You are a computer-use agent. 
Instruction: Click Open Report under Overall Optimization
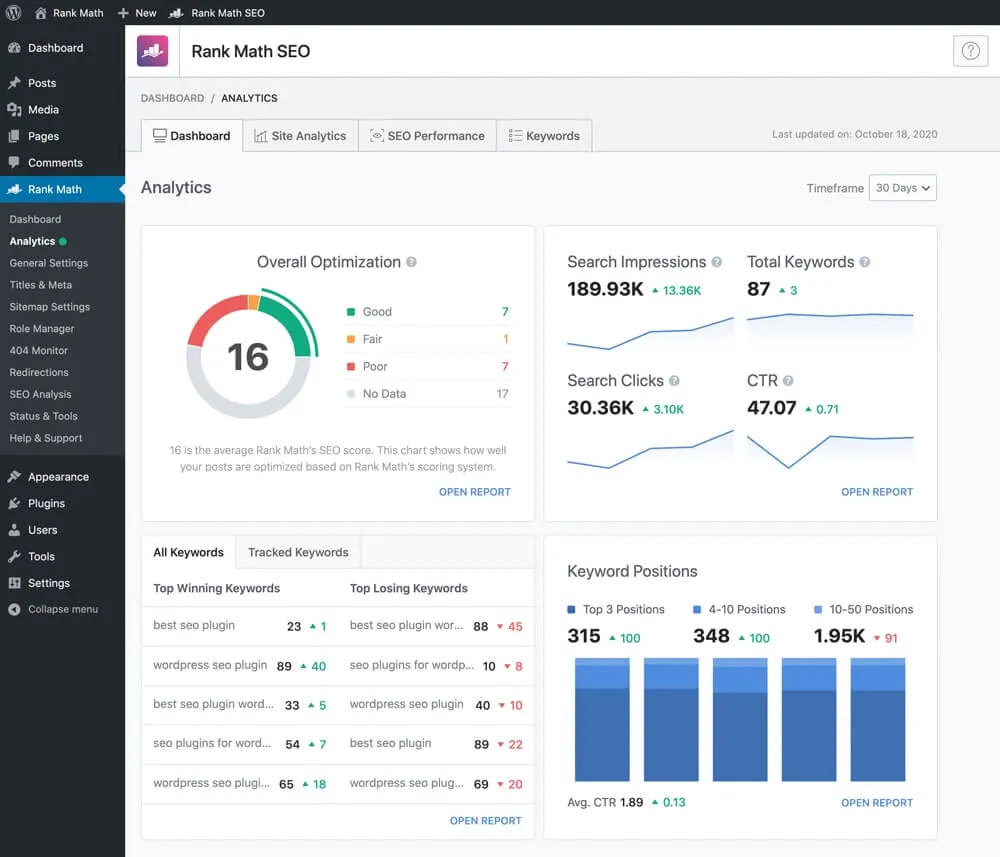[474, 492]
